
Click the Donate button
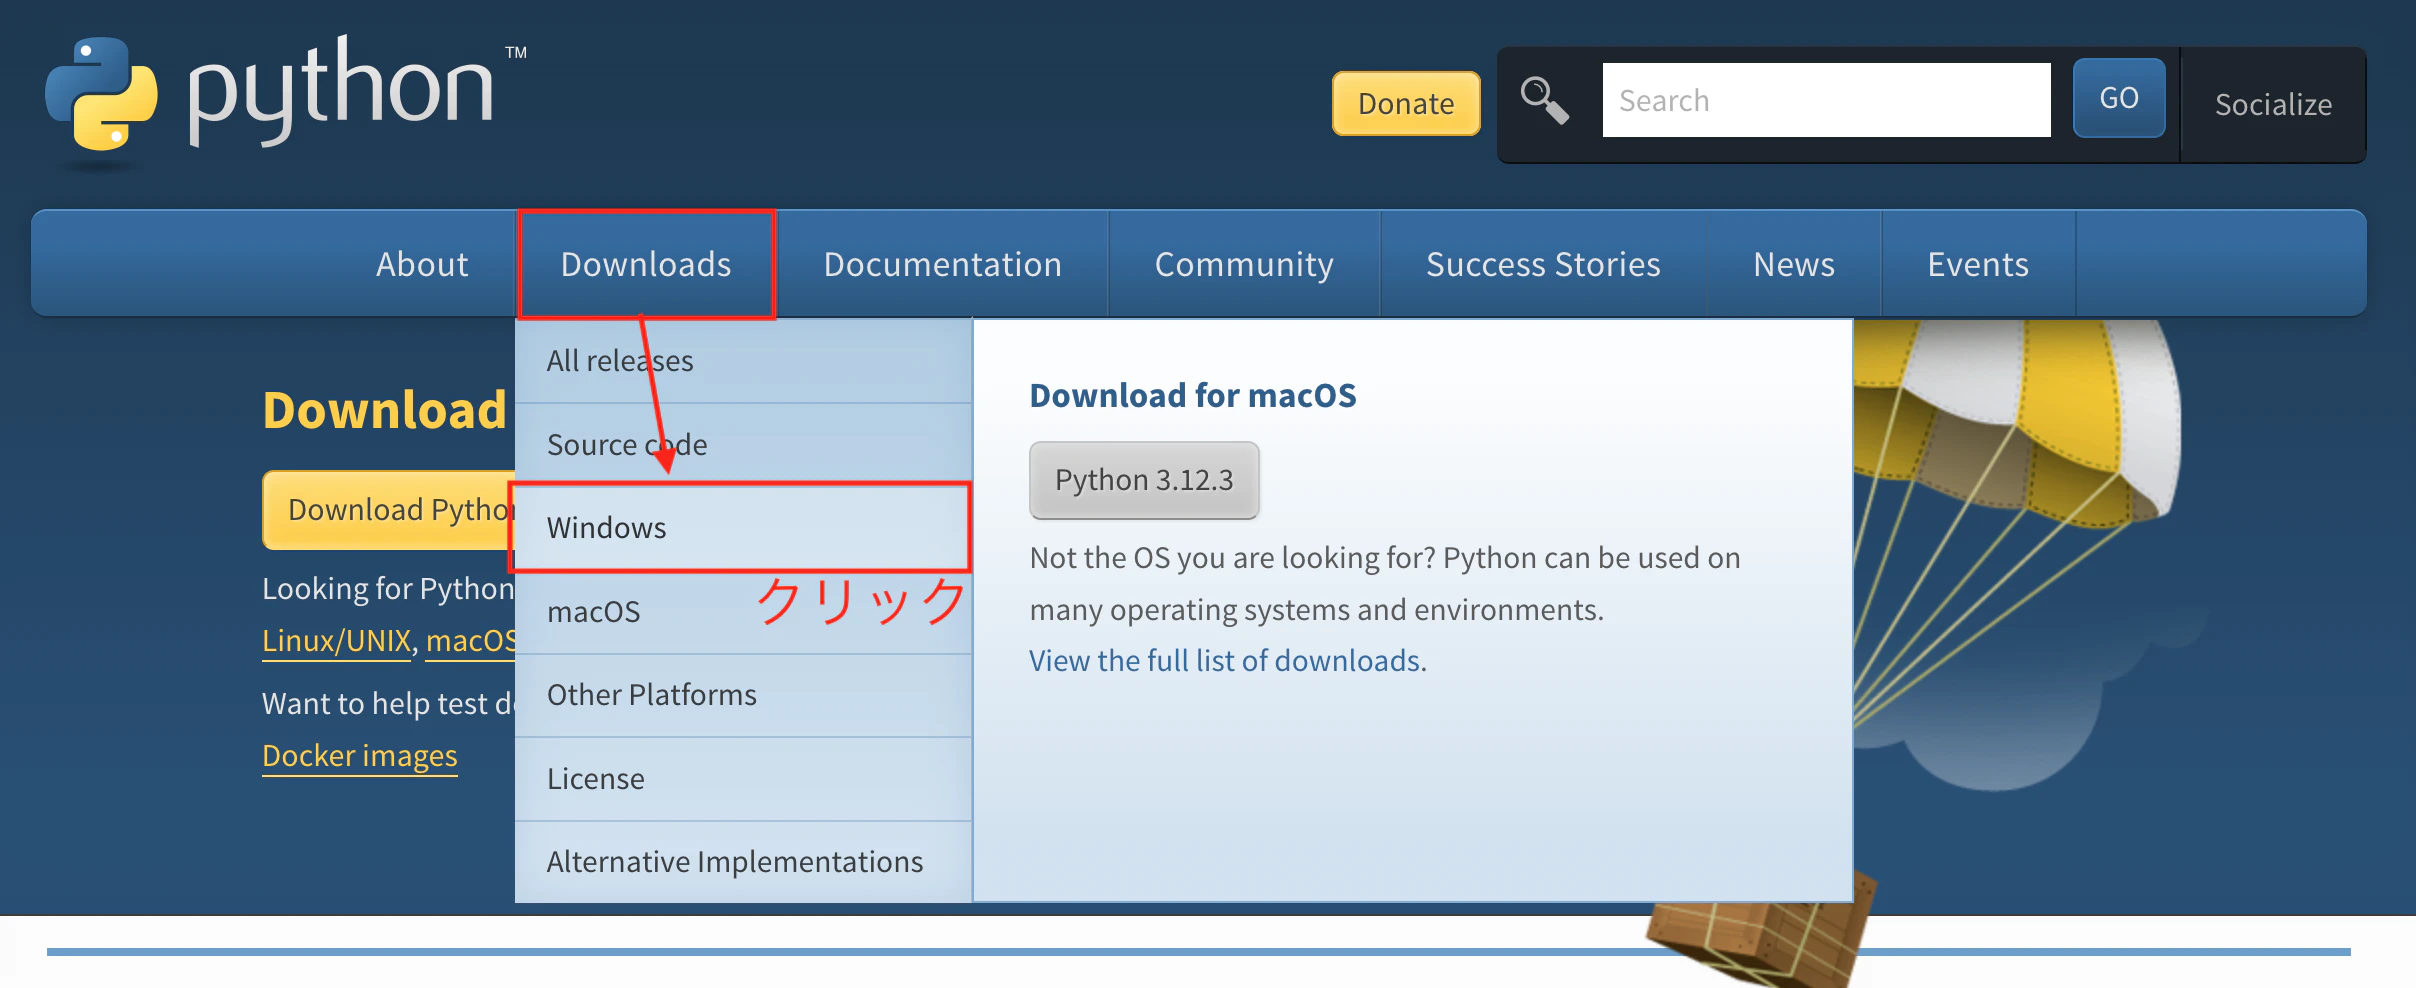1406,103
